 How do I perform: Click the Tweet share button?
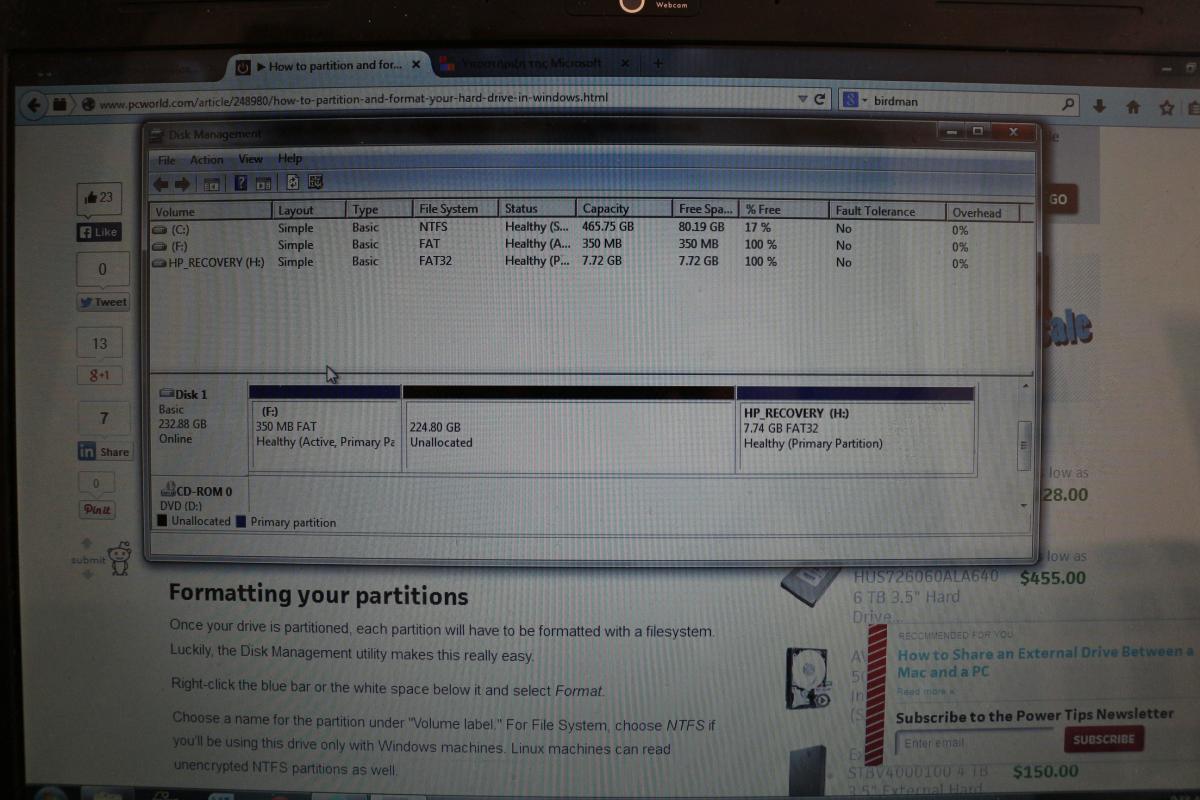[x=103, y=302]
